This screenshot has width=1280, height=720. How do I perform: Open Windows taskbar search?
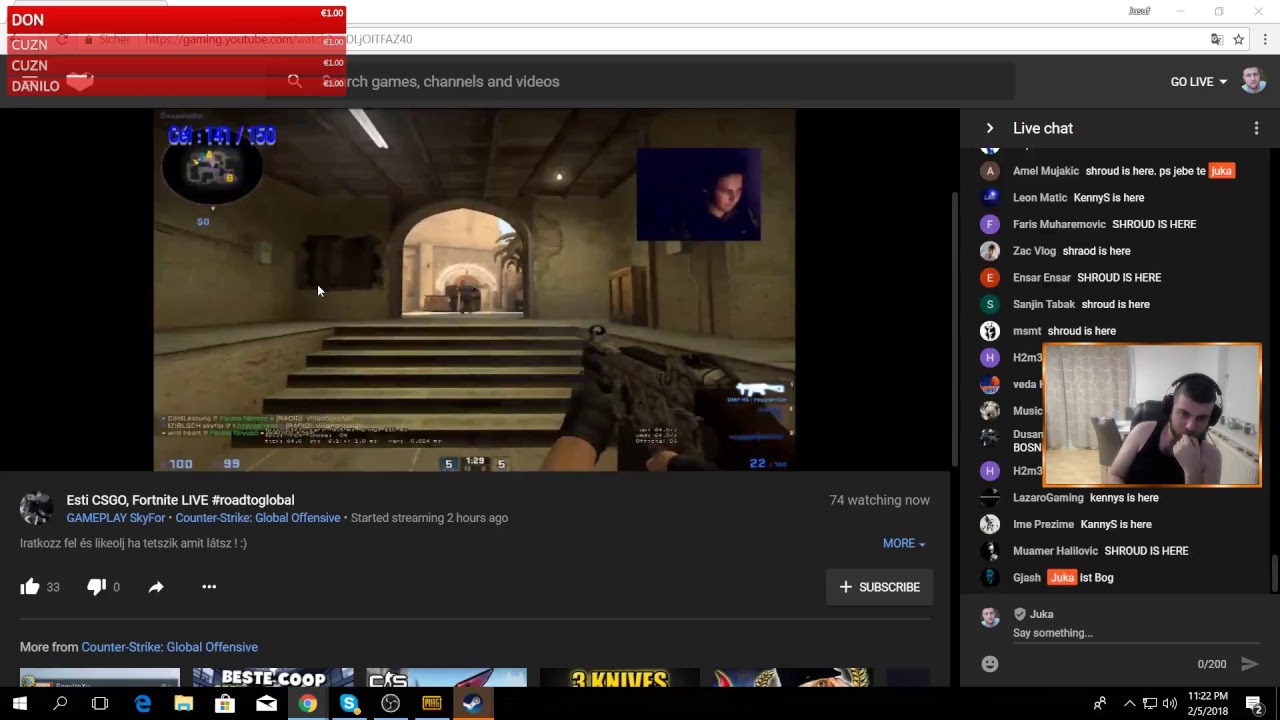(60, 704)
